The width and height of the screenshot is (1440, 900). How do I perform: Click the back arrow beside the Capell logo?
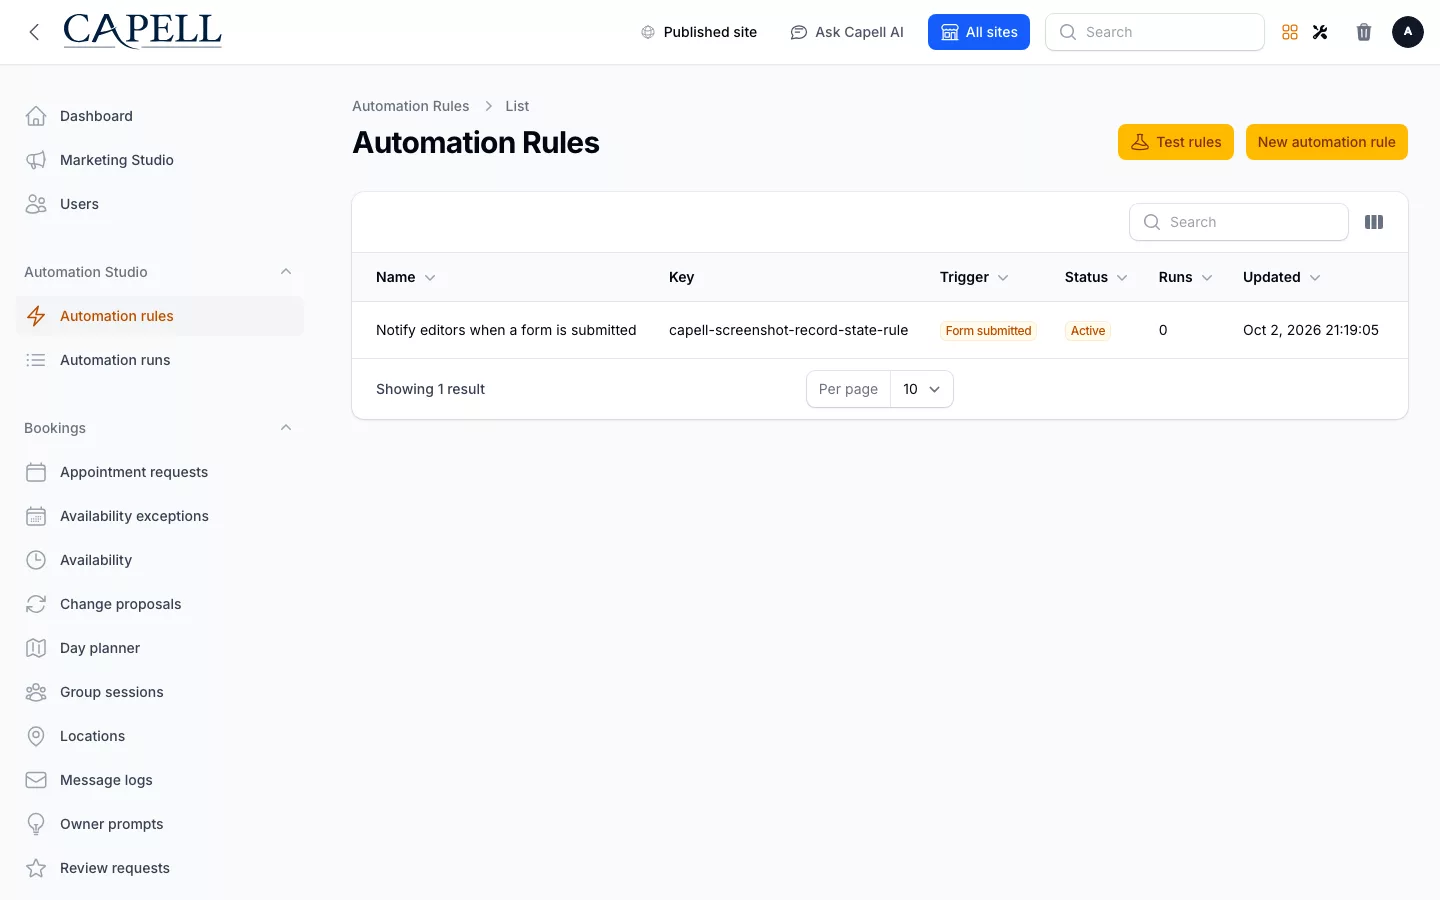click(x=35, y=32)
